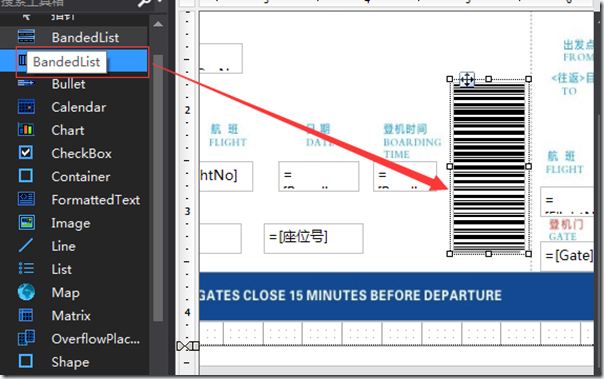Click the Matrix label
604x379 pixels.
point(71,315)
